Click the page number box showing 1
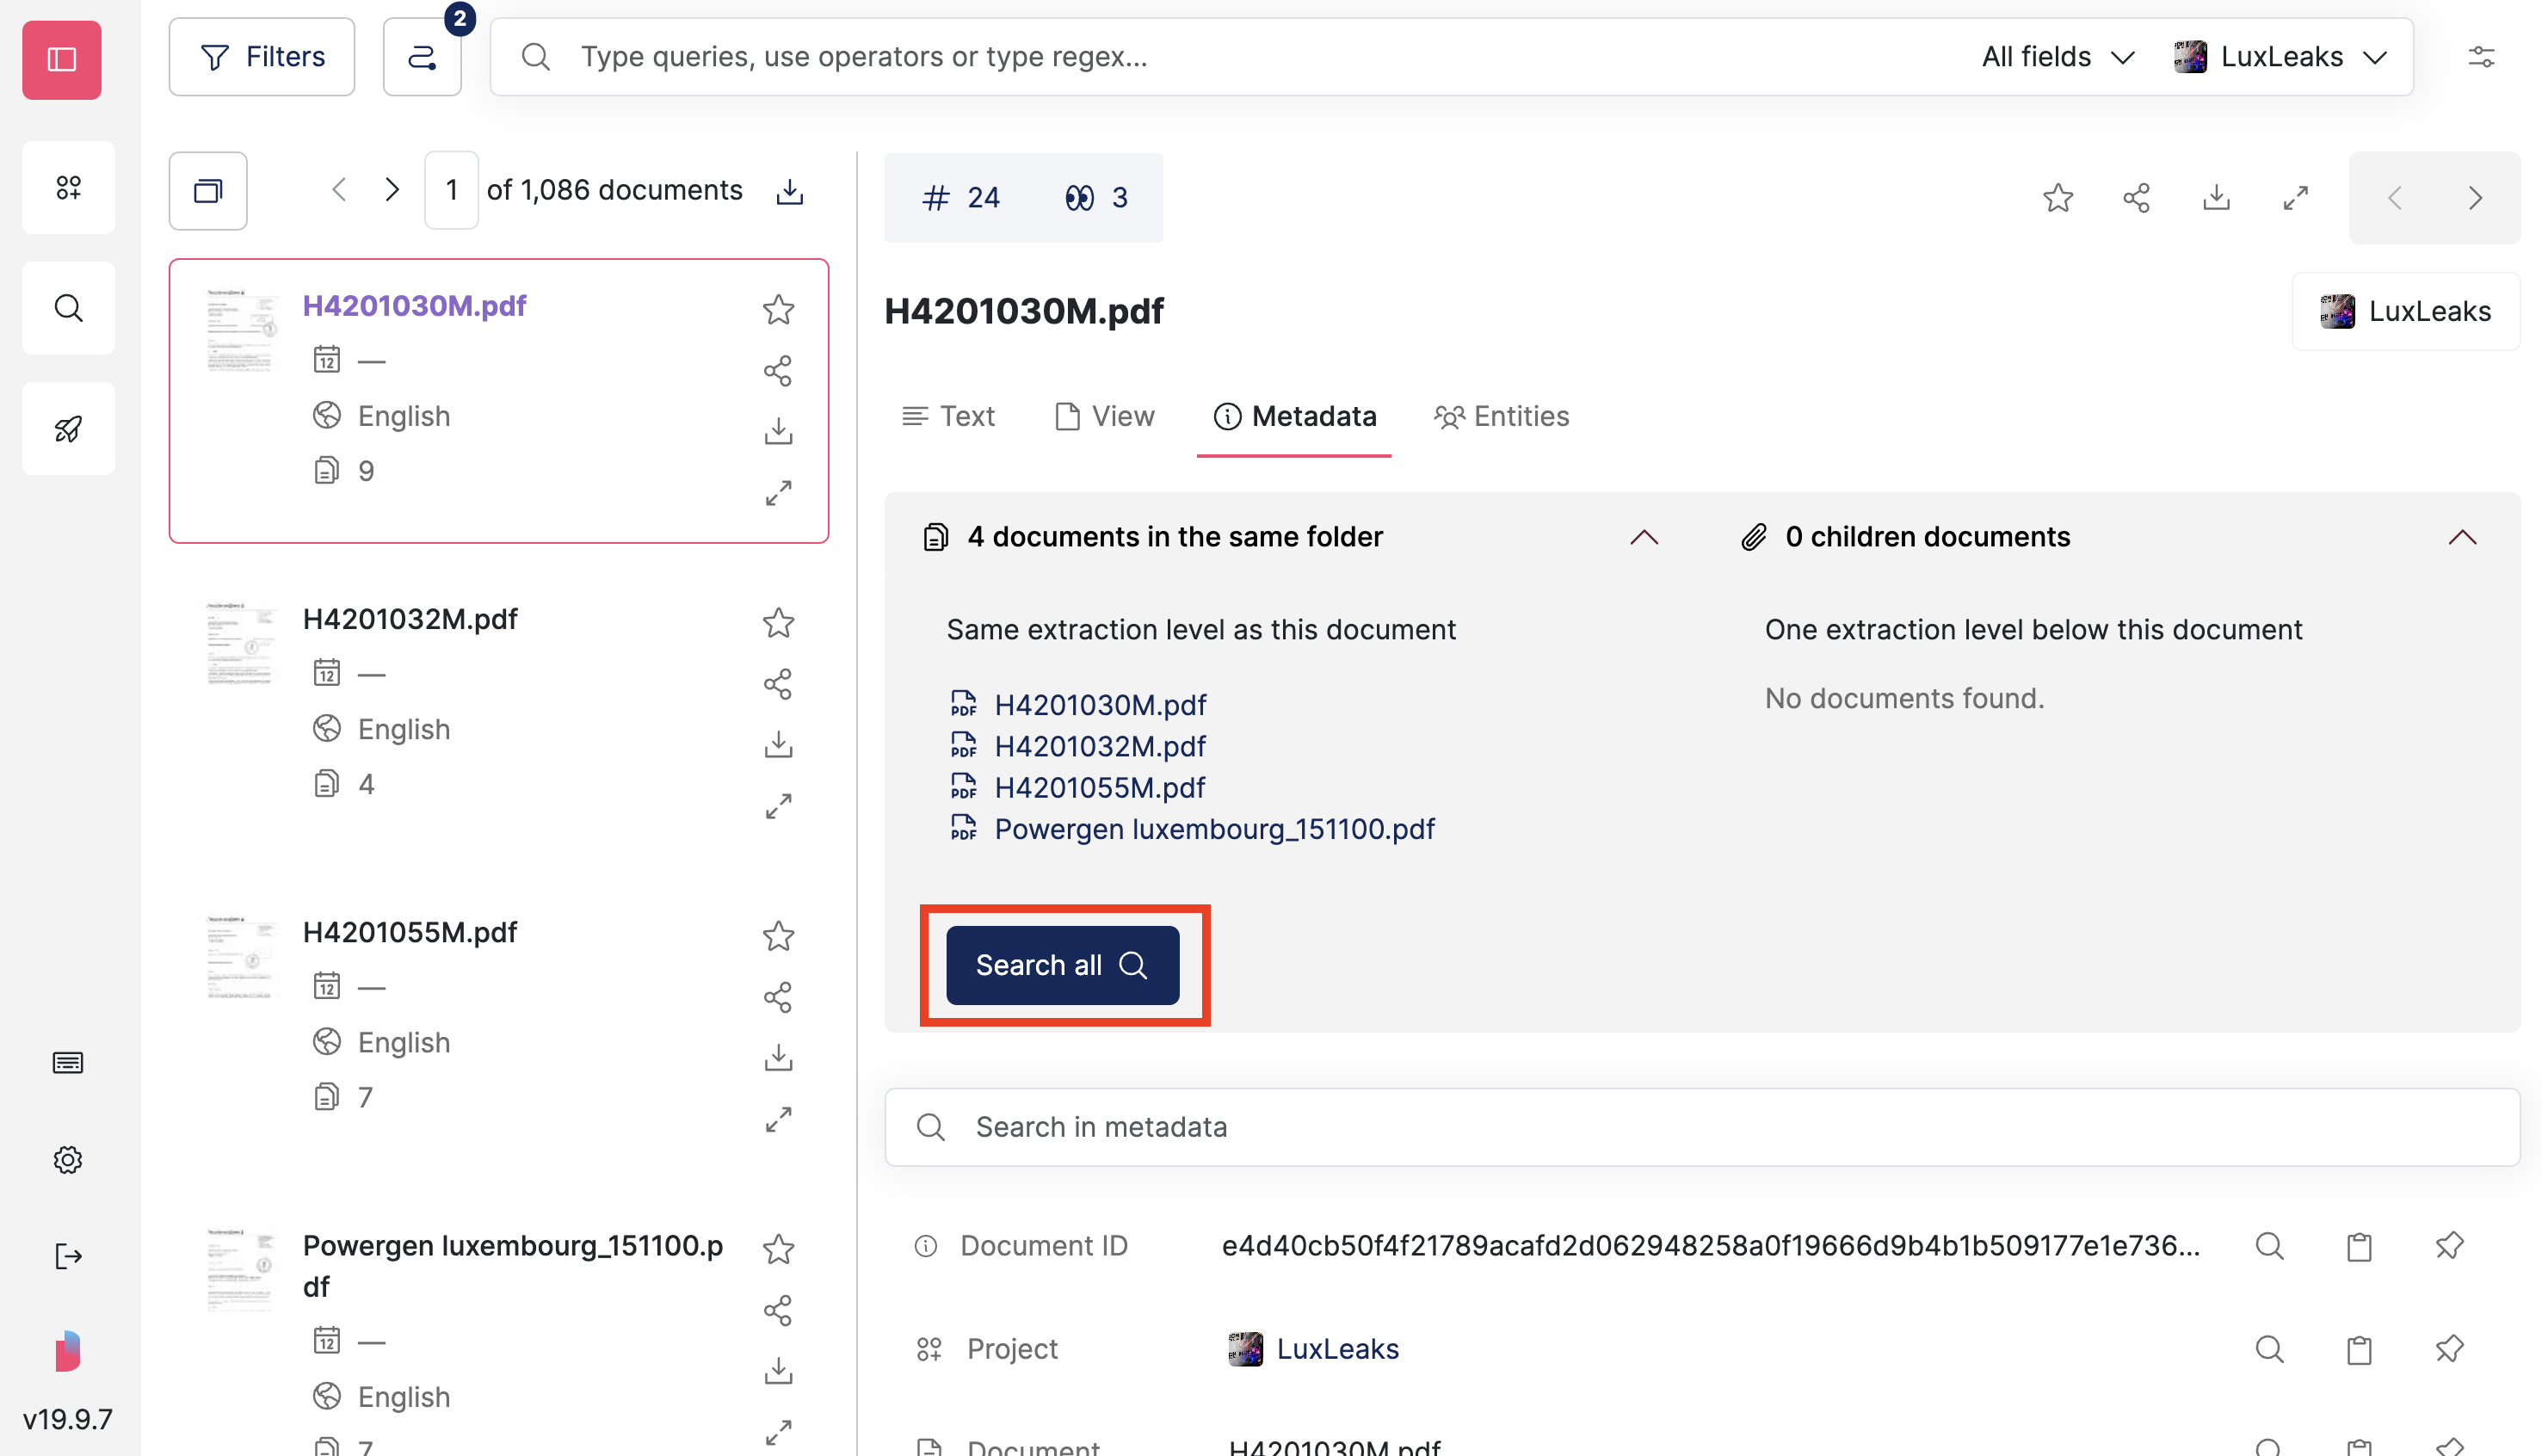The height and width of the screenshot is (1456, 2542). 451,190
